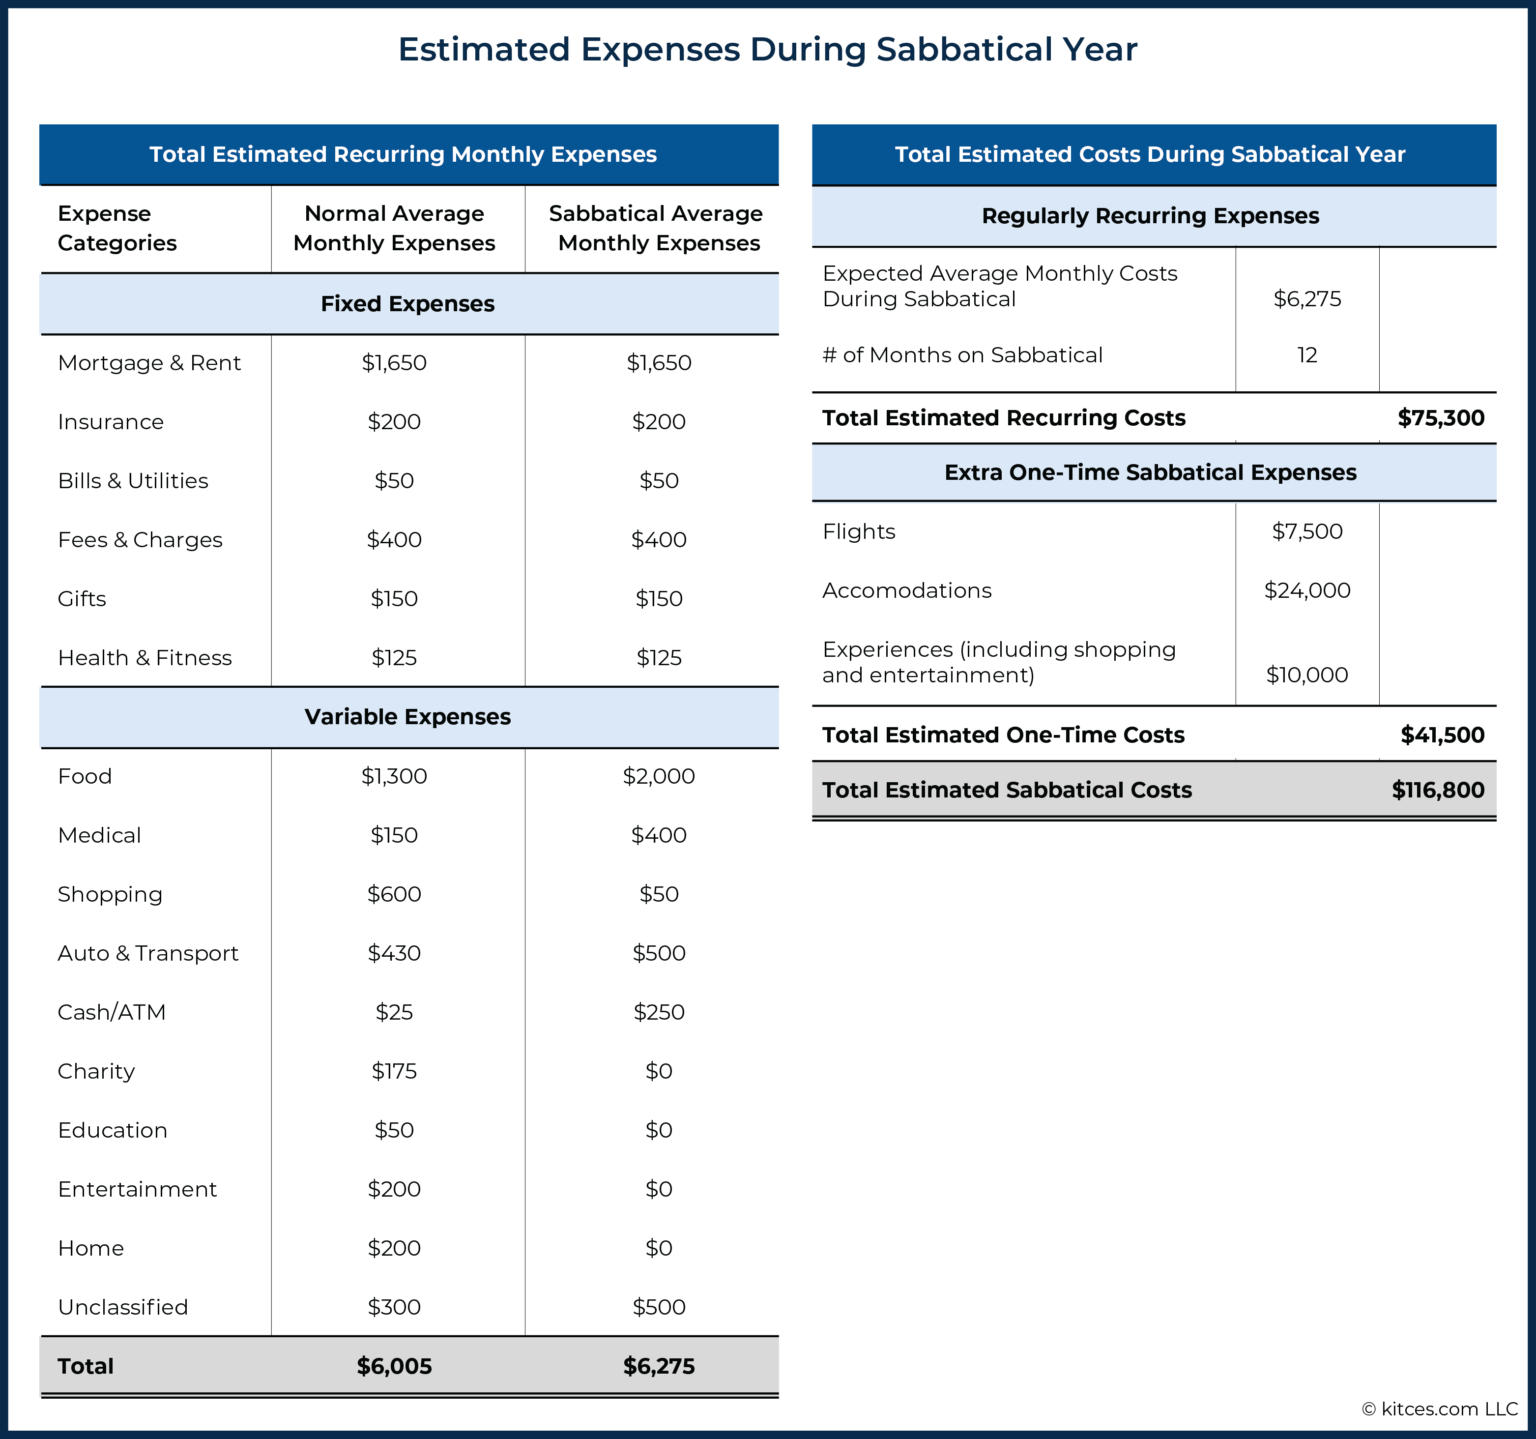Screen dimensions: 1536x1439
Task: Select the 'Auto & Transport' category label
Action: point(148,953)
